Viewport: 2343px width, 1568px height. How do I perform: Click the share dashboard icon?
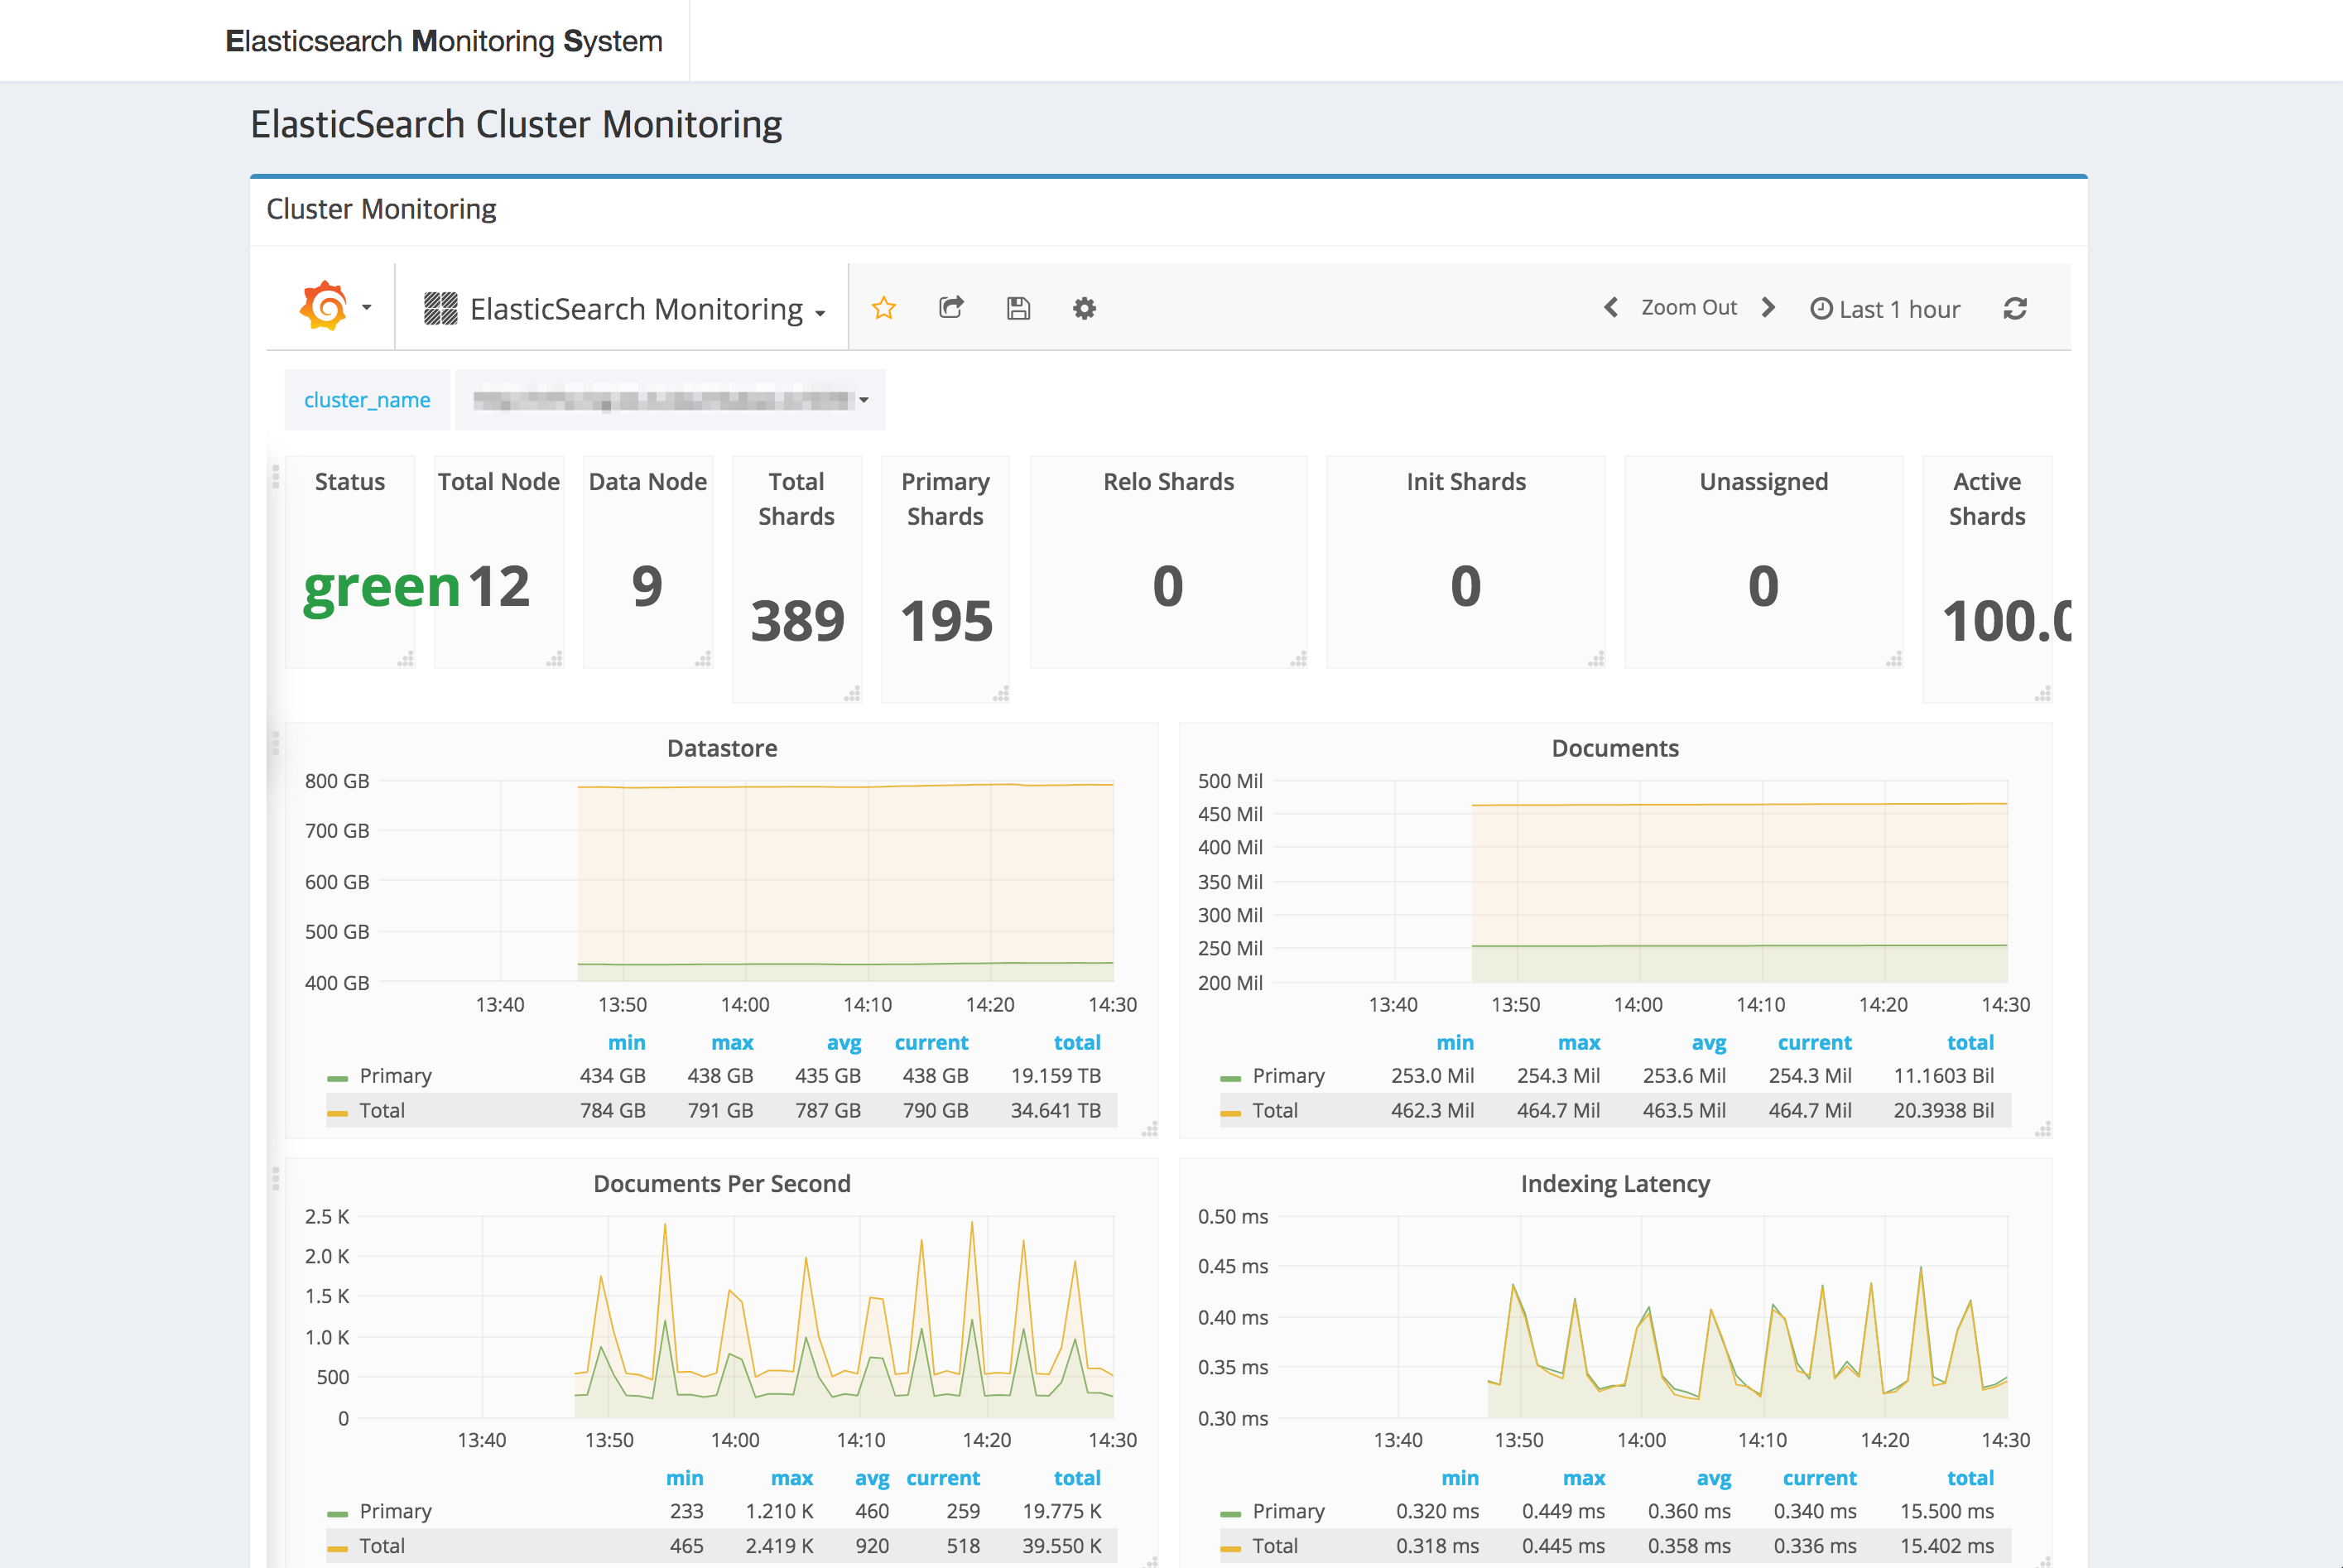click(951, 308)
